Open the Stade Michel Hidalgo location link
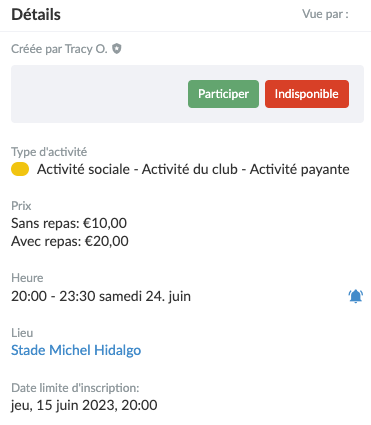Viewport: 371px width, 425px height. point(76,350)
